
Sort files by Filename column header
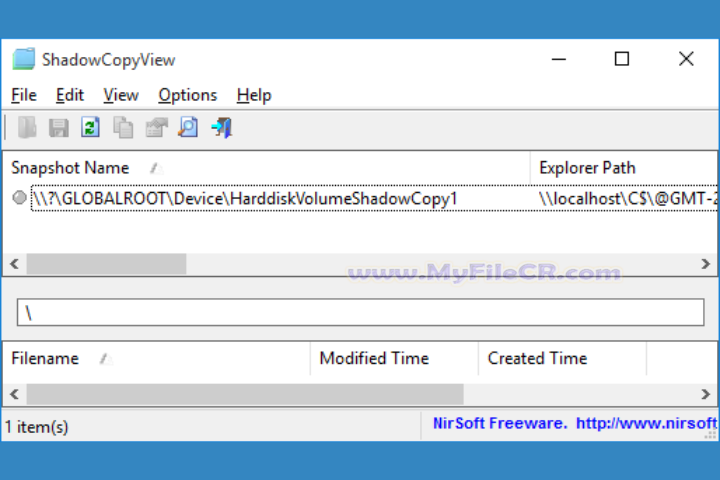click(x=157, y=358)
